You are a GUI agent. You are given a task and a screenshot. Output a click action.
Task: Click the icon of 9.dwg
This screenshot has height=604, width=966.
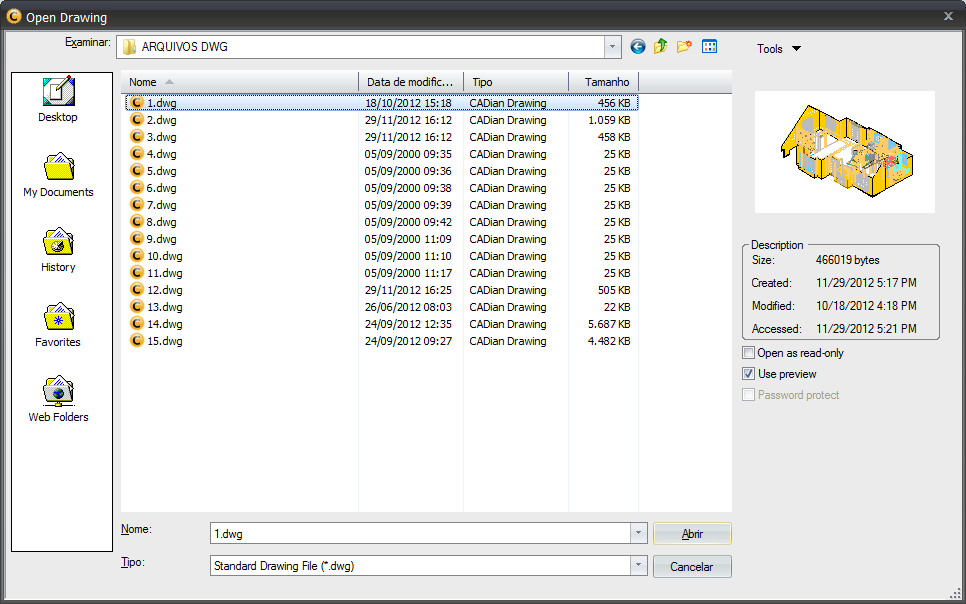tap(137, 239)
